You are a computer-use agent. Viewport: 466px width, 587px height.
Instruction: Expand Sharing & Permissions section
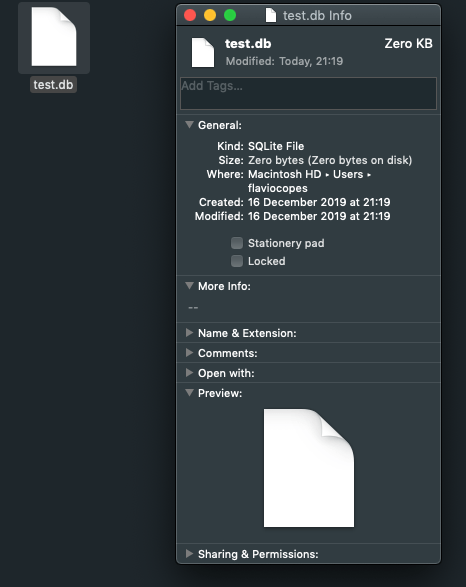pos(189,553)
